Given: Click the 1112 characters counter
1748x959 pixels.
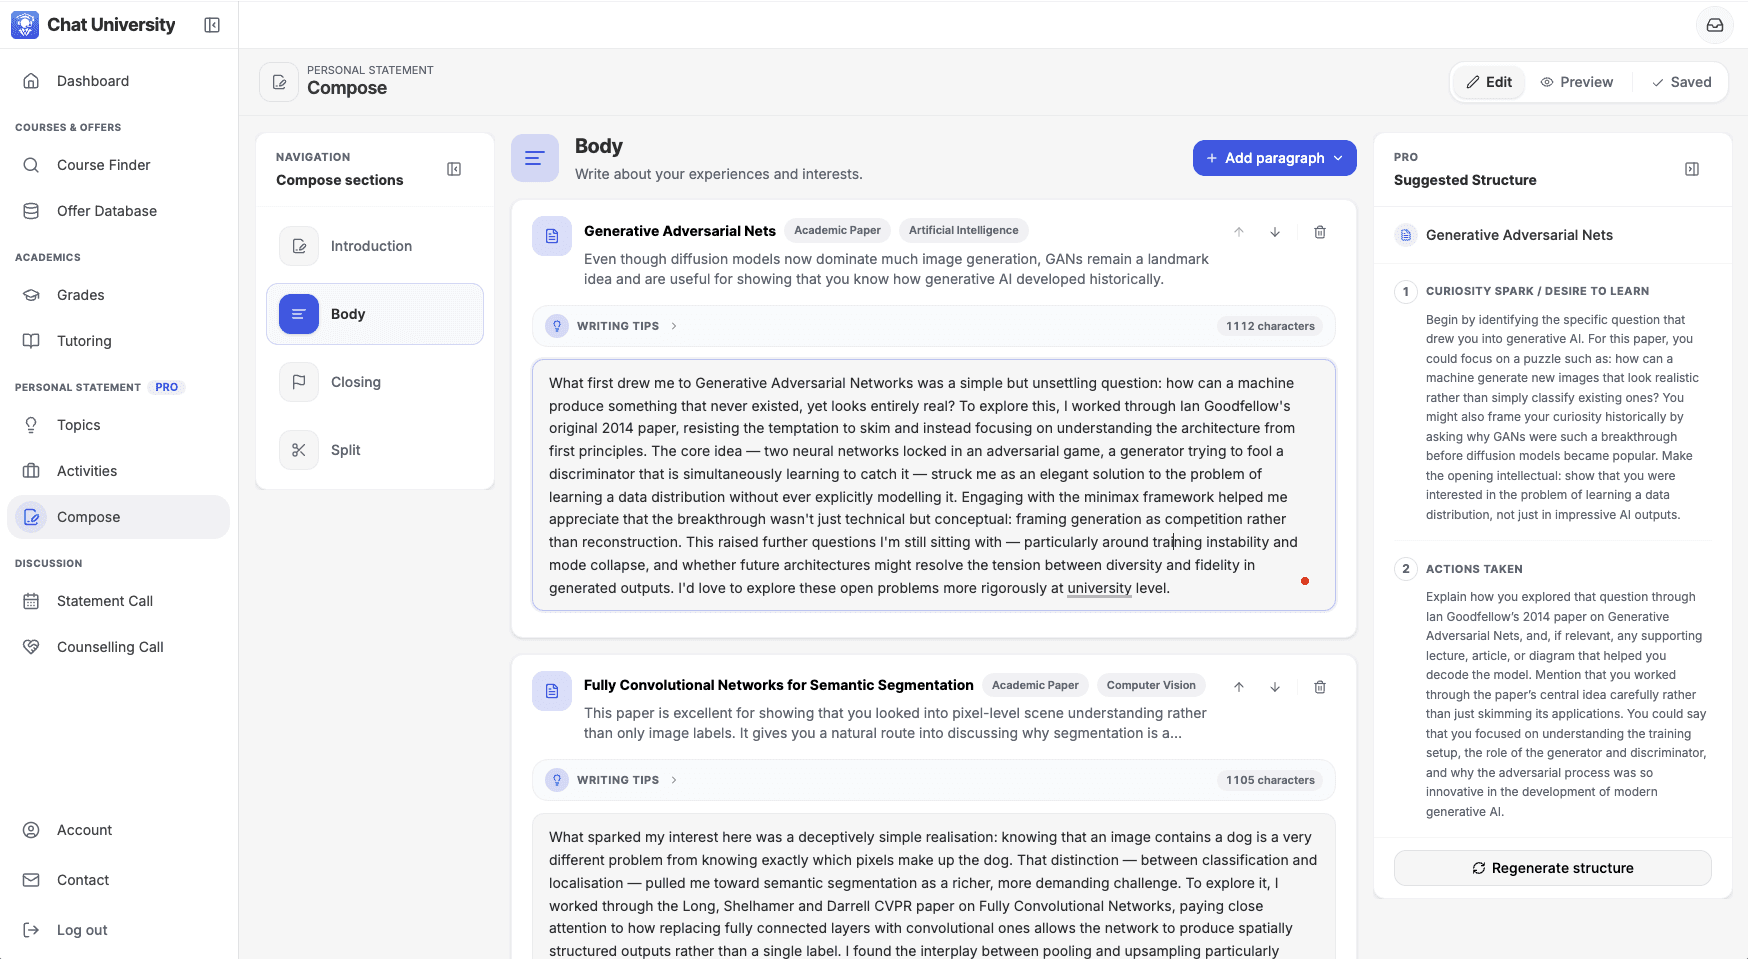Looking at the screenshot, I should click(1270, 326).
